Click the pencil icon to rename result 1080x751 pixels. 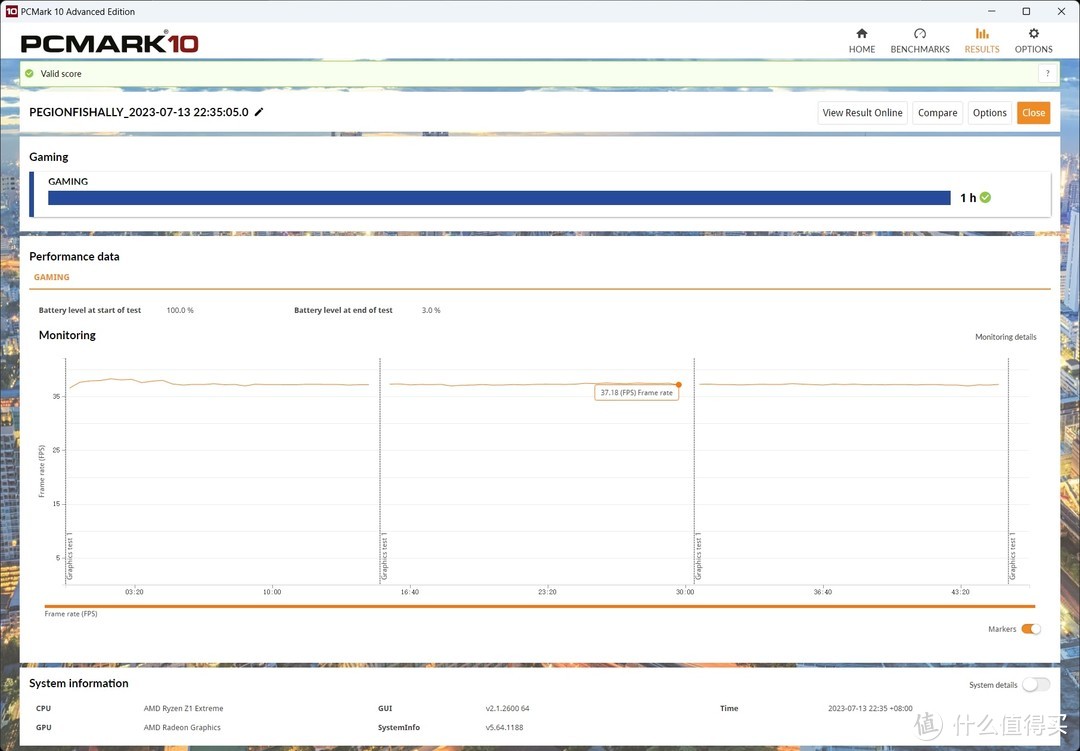coord(259,112)
